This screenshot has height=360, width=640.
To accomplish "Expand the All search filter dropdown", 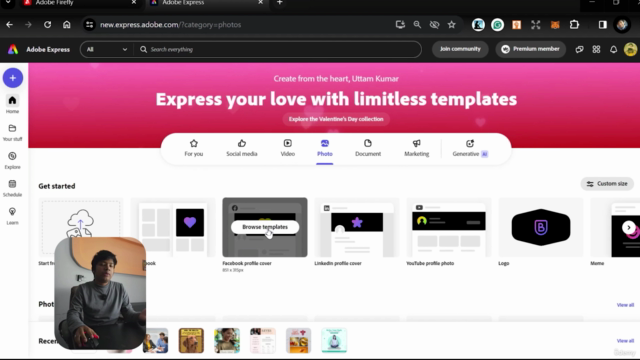I will tap(107, 49).
